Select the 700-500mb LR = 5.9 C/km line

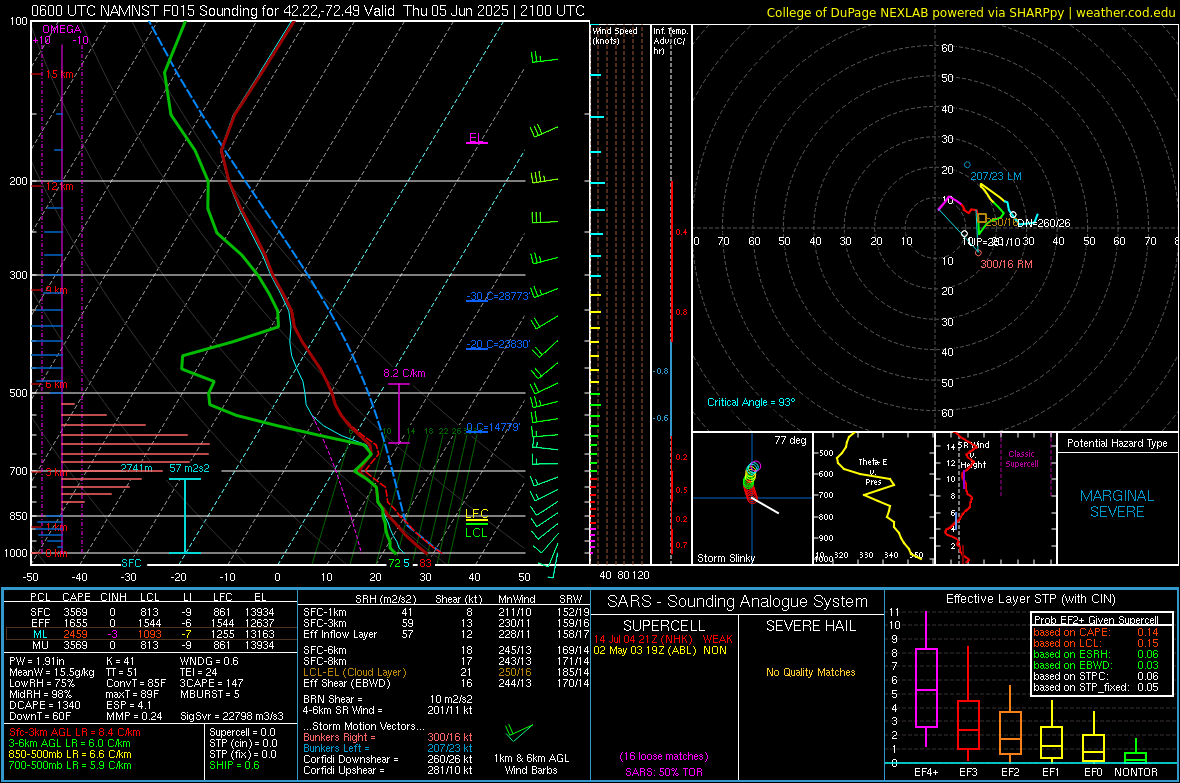[x=70, y=765]
